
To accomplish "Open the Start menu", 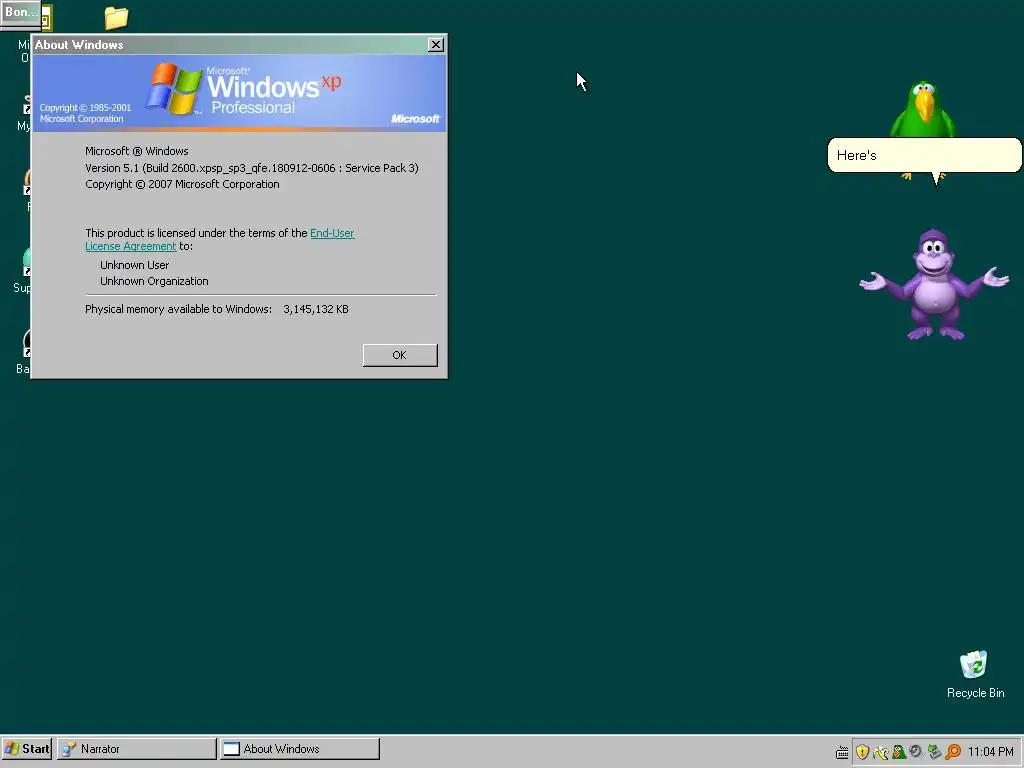I will tap(27, 748).
